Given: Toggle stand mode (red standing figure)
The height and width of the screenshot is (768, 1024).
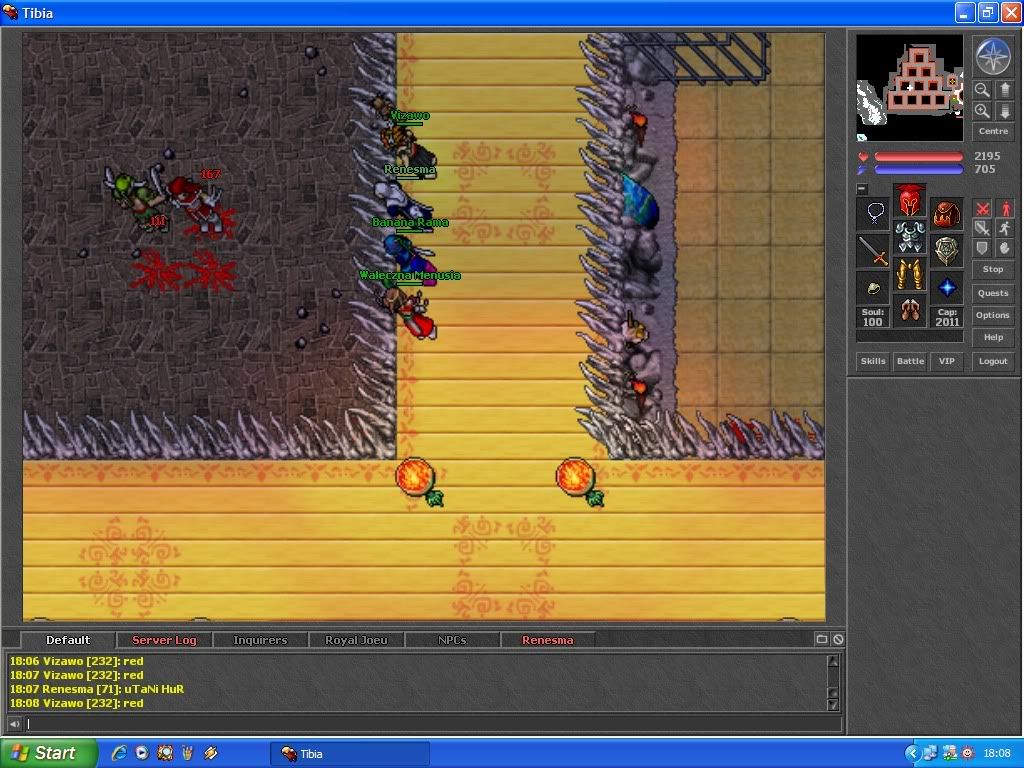Looking at the screenshot, I should click(x=1005, y=209).
